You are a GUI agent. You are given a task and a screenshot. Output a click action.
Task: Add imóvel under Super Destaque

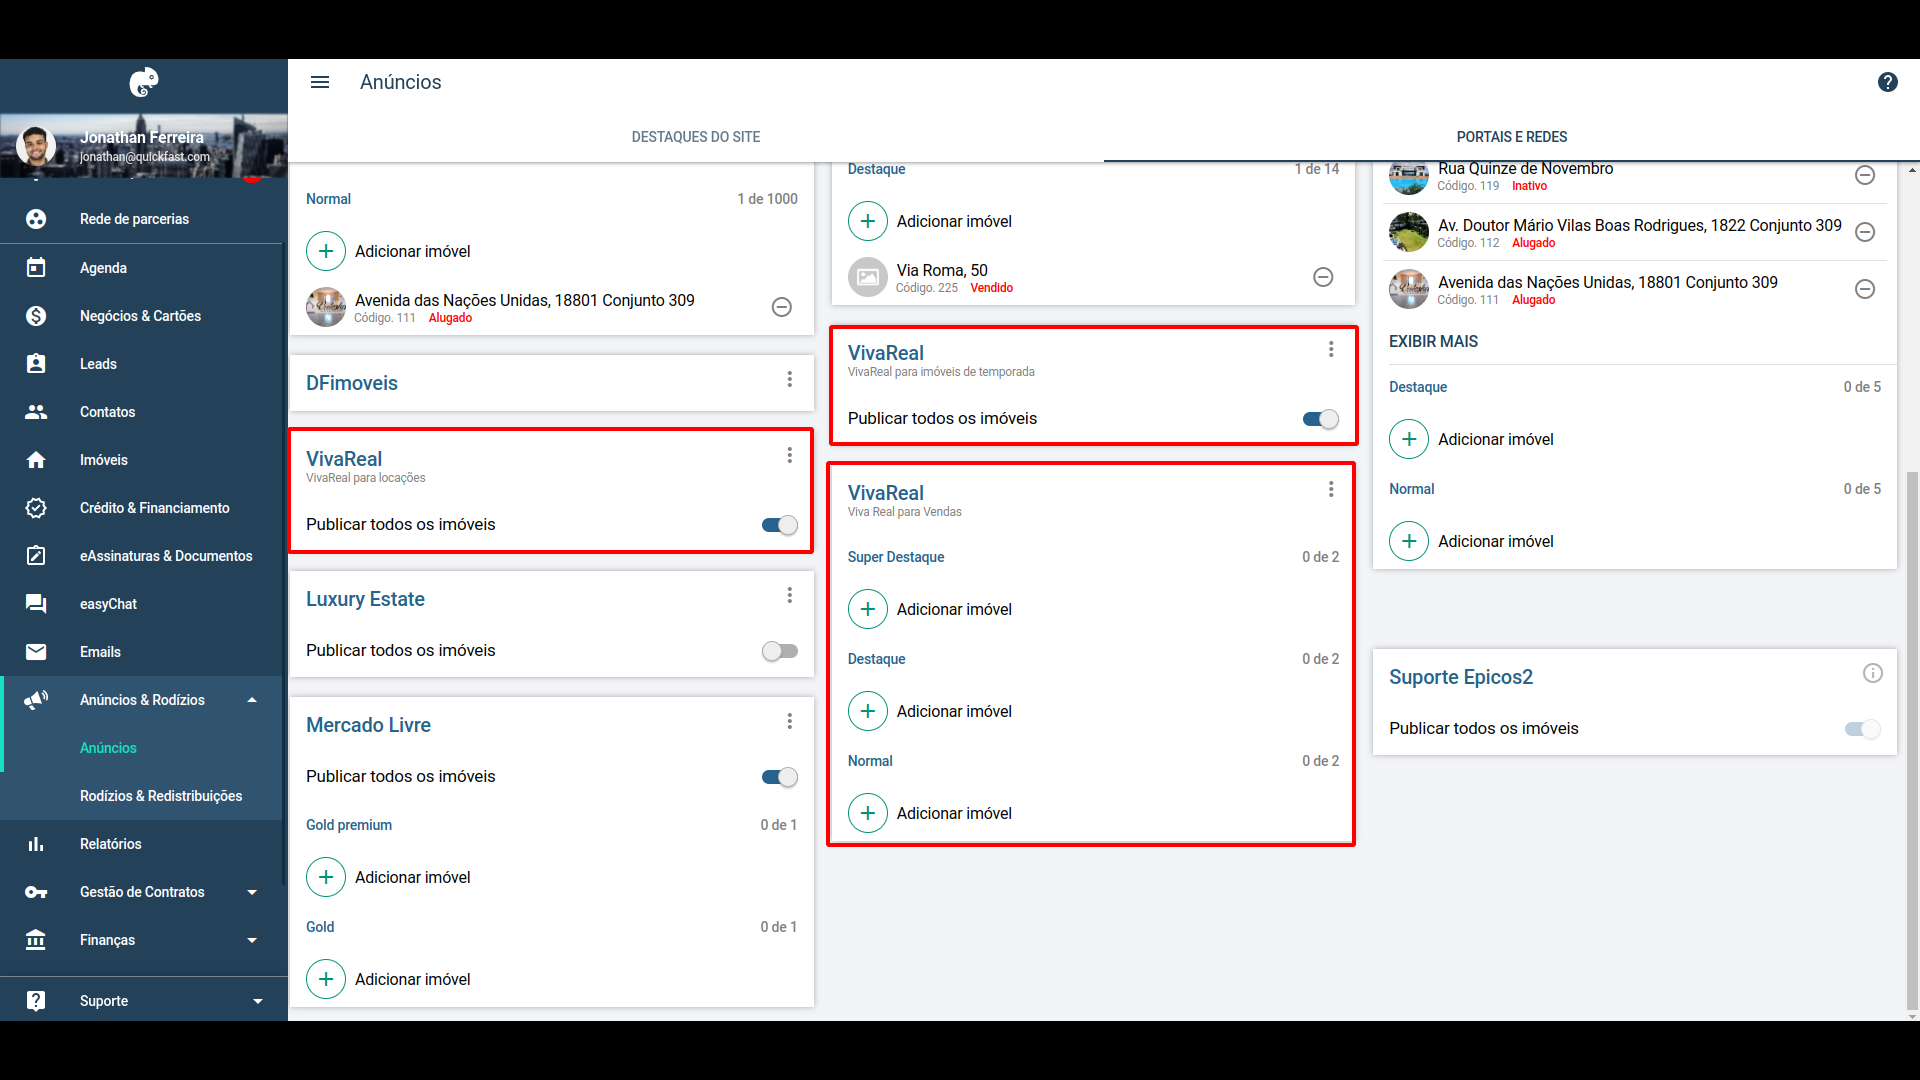(868, 609)
